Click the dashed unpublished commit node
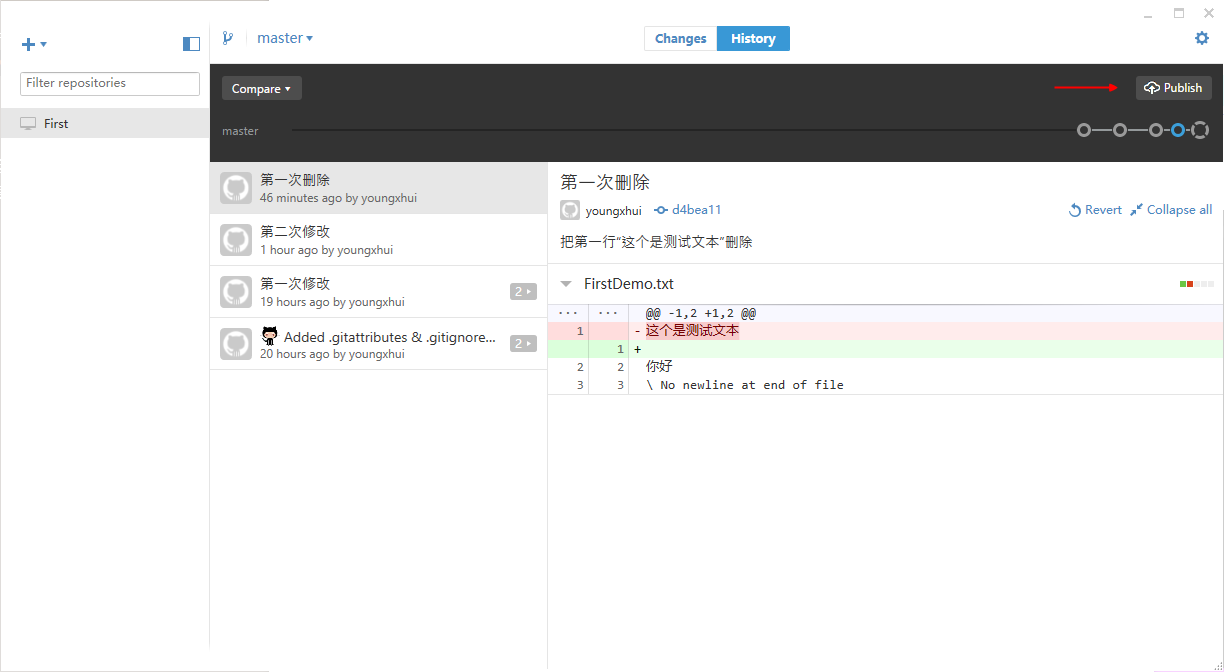Screen dimensions: 1224x672 pyautogui.click(x=1200, y=130)
